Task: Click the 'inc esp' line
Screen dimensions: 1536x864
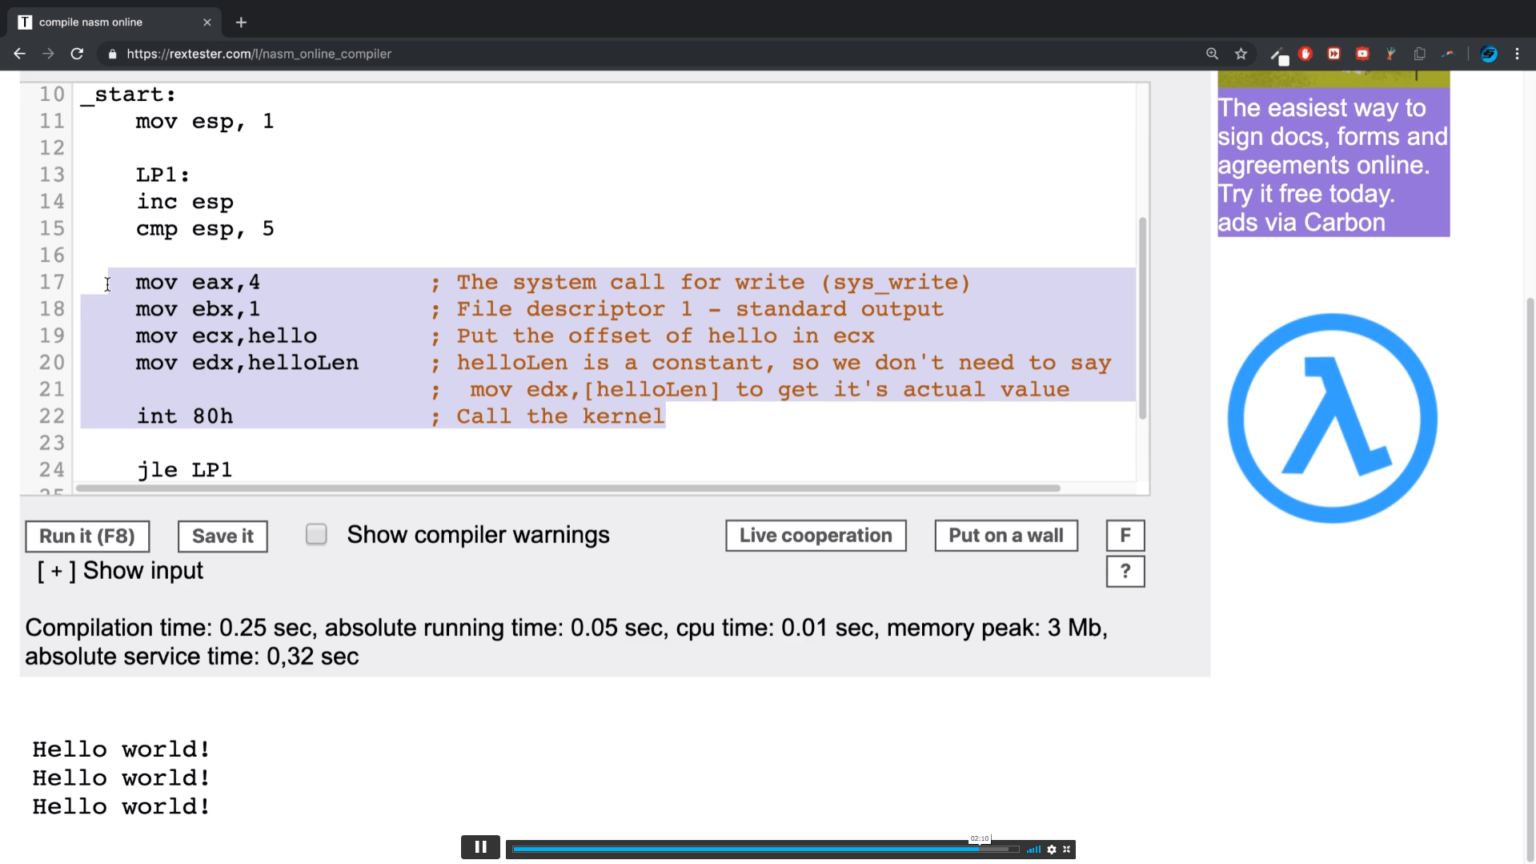Action: (185, 202)
